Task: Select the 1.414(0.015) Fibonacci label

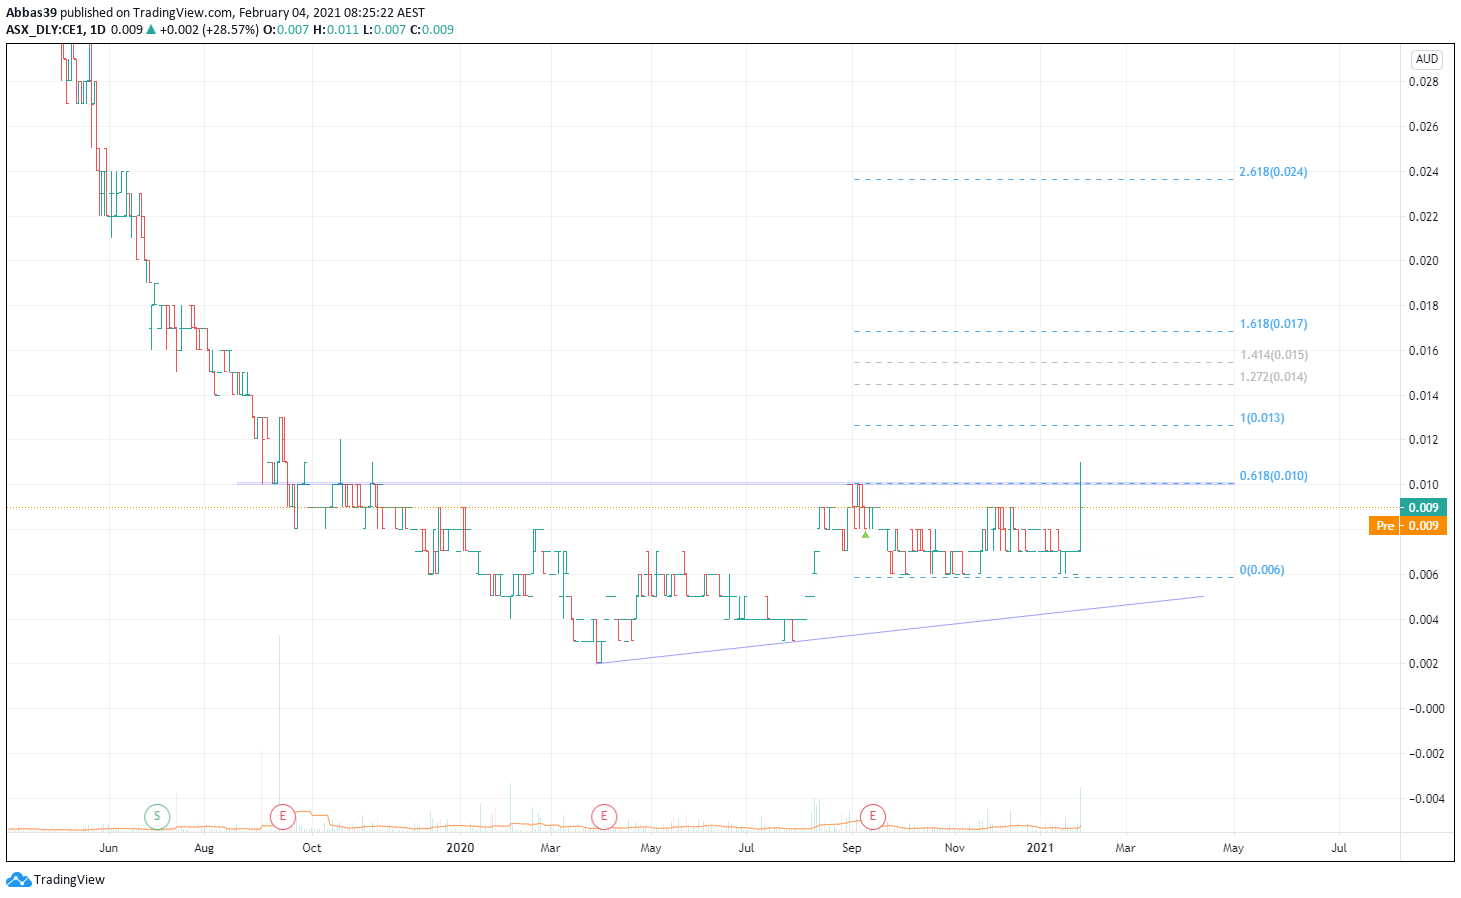Action: pos(1273,355)
